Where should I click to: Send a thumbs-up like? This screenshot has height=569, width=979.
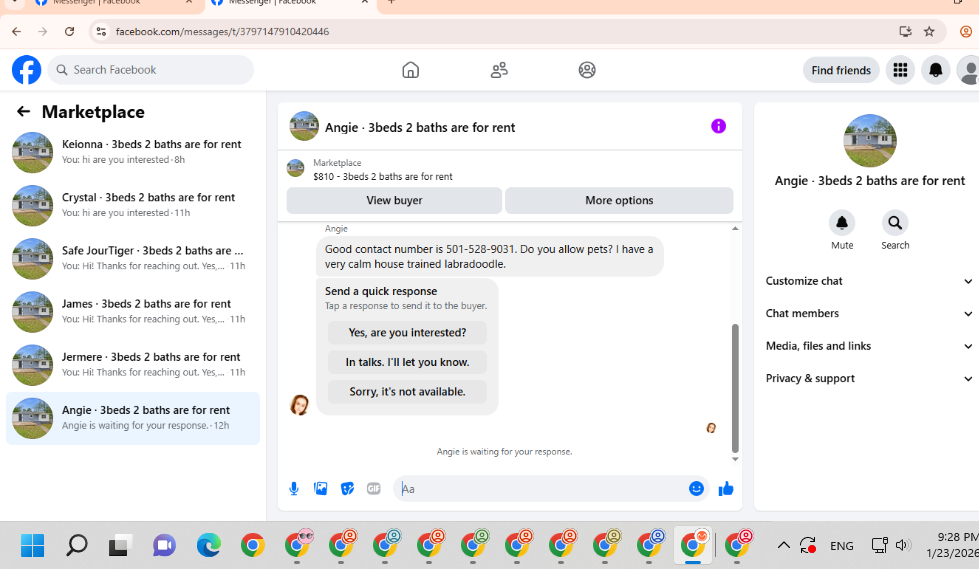point(726,489)
